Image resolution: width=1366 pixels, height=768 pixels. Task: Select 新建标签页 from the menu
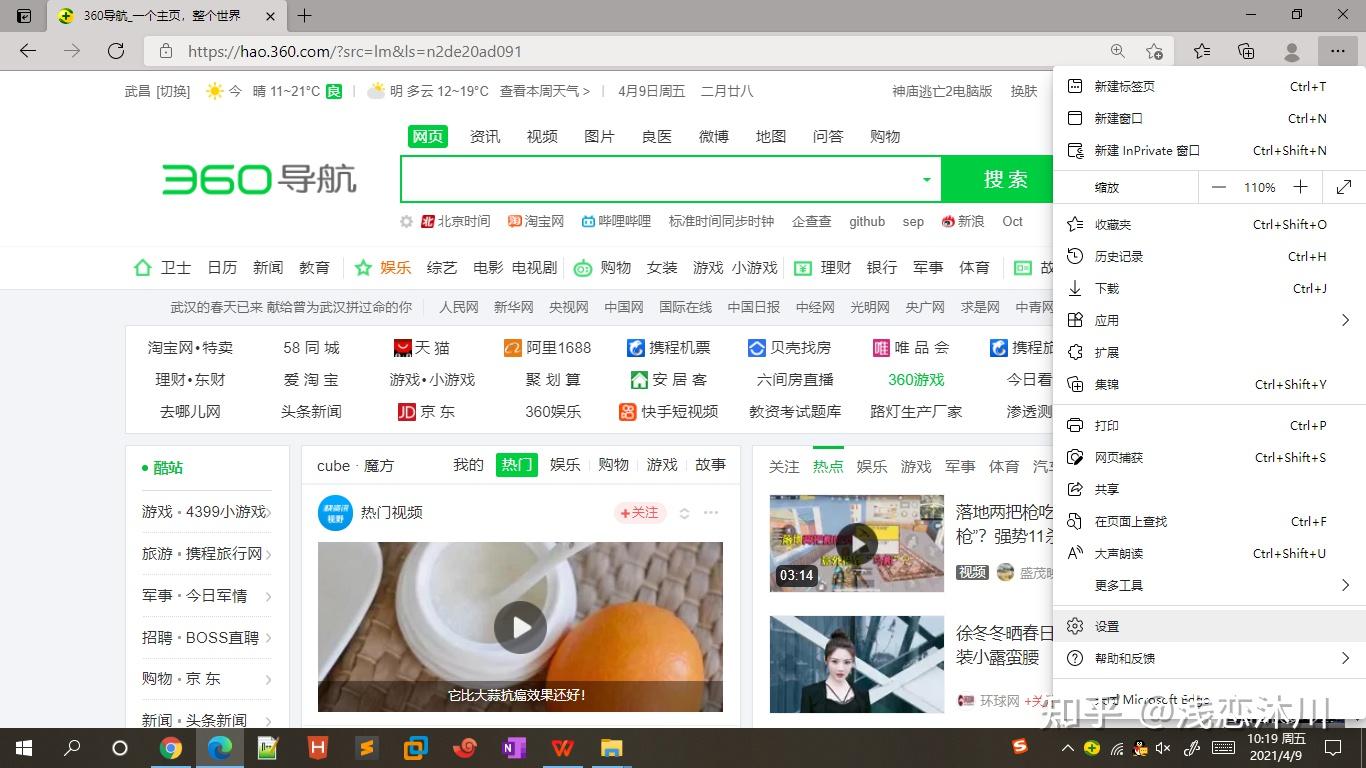point(1210,87)
